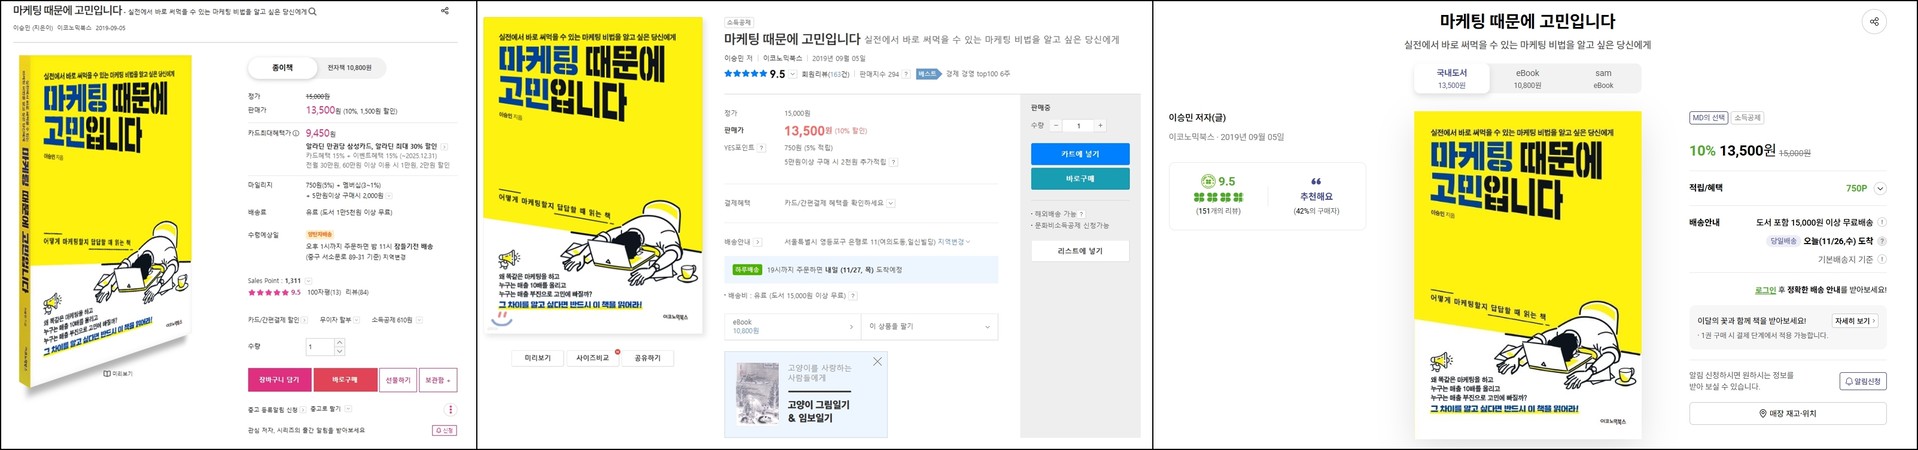Click the three-dot more options icon
1918x450 pixels.
pyautogui.click(x=451, y=409)
